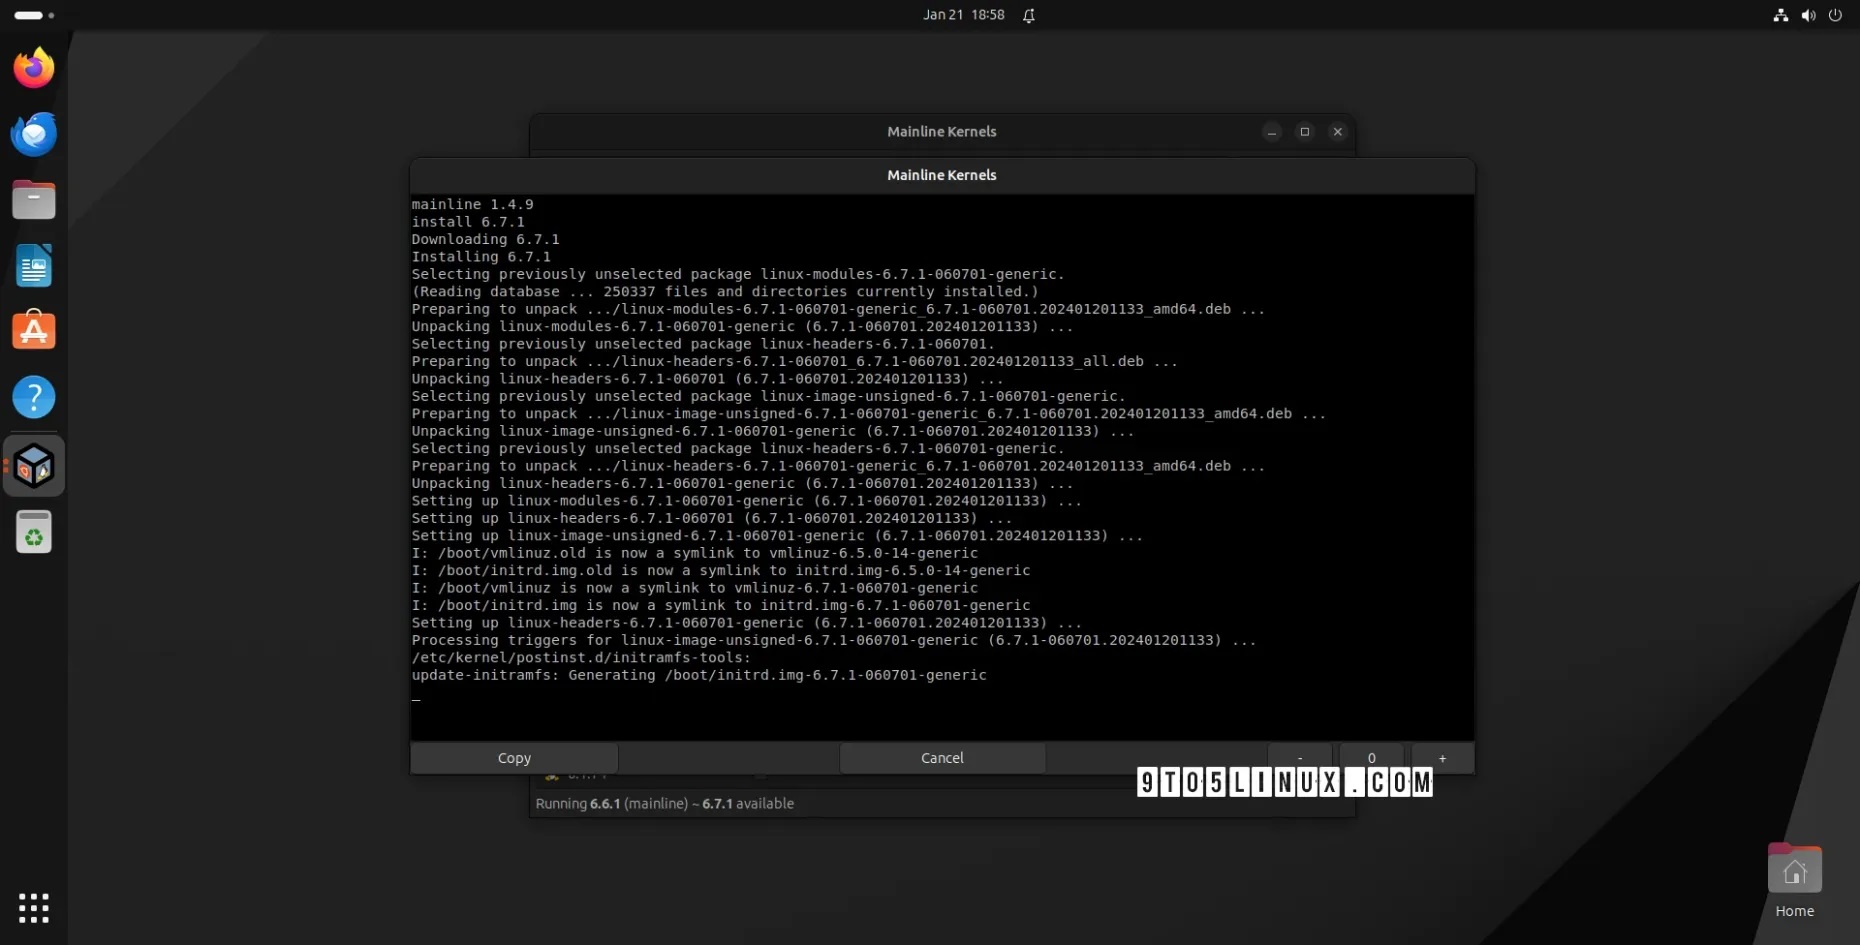
Task: Show the applications grid
Action: [34, 908]
